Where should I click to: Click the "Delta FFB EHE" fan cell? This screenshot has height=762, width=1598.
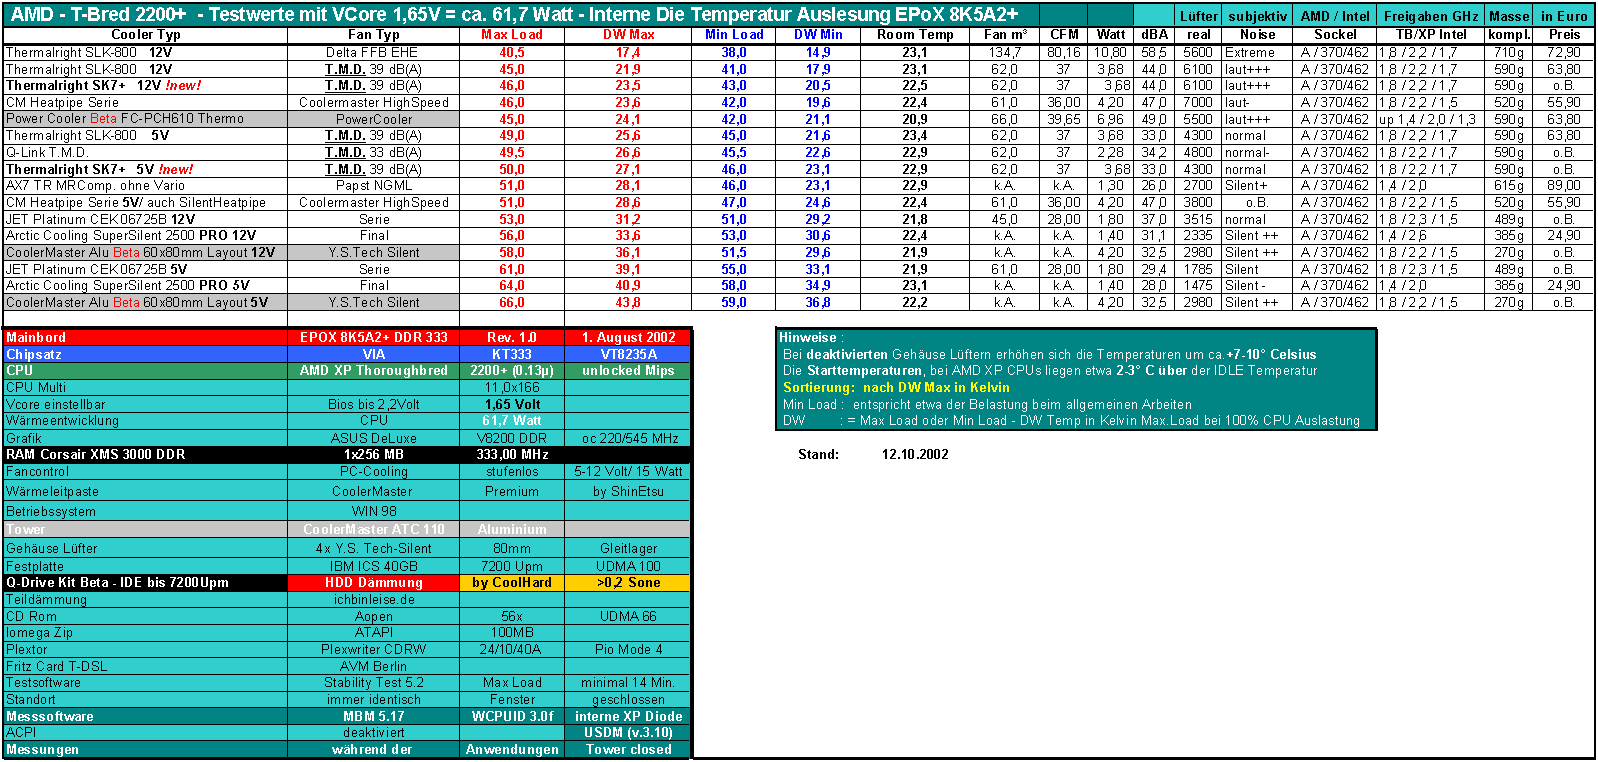click(374, 52)
